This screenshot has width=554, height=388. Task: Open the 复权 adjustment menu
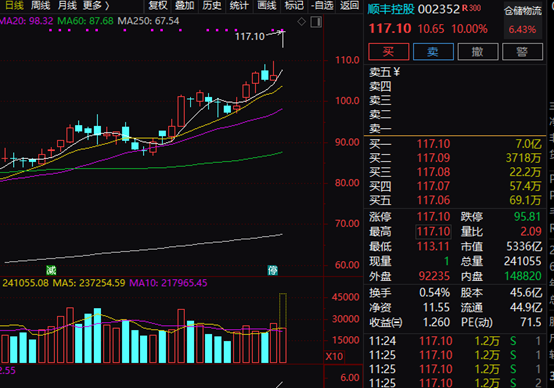pos(158,5)
